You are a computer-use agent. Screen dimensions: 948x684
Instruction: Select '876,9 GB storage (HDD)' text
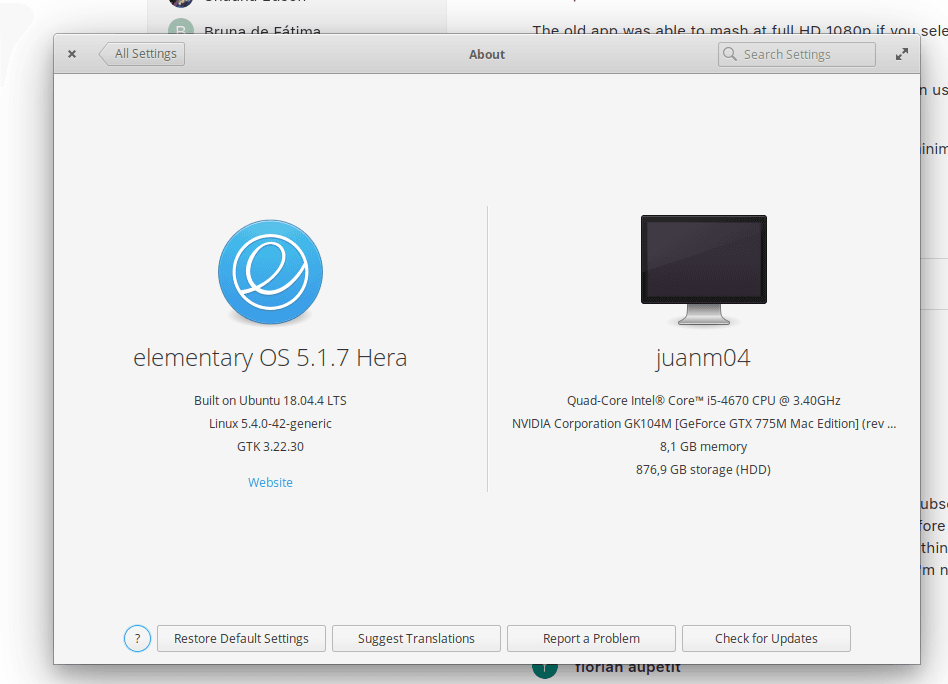coord(703,469)
